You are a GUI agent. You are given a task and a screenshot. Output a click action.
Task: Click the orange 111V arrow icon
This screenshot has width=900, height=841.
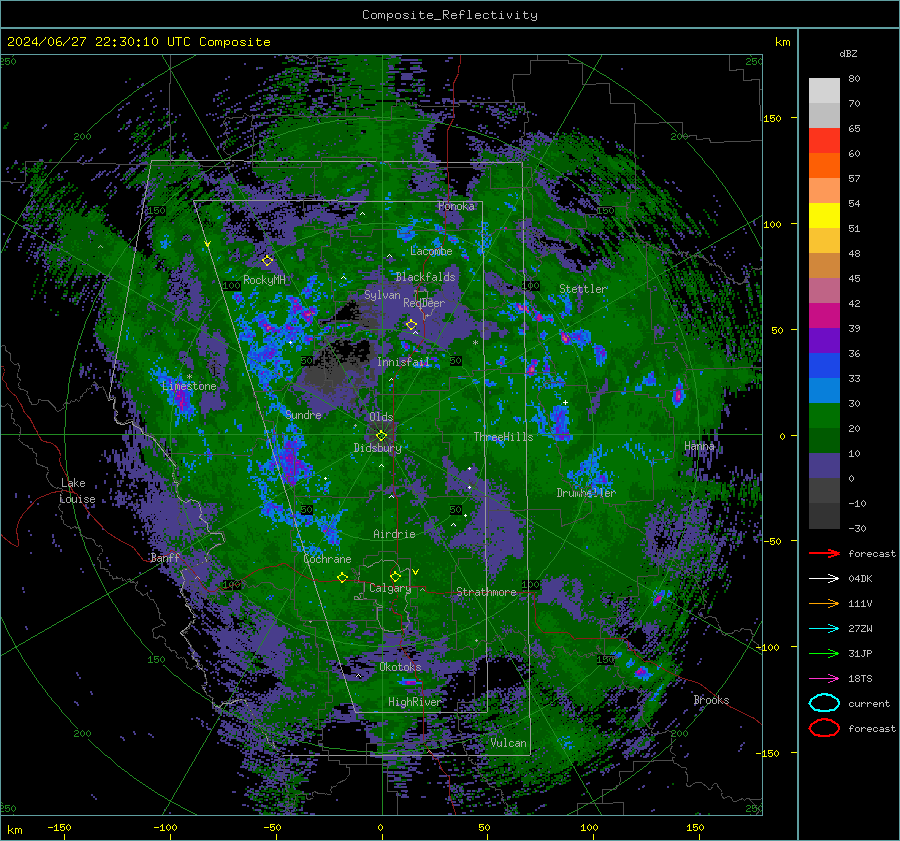(824, 603)
